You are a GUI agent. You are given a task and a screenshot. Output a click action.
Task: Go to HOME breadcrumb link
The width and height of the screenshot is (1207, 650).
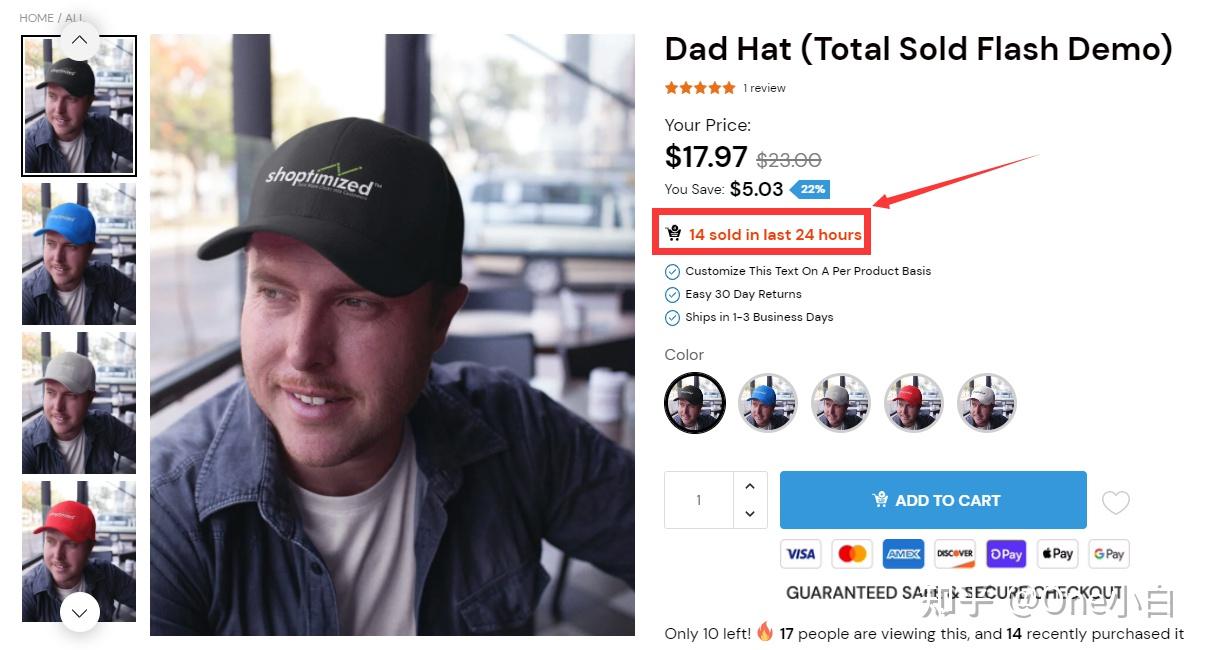tap(36, 18)
